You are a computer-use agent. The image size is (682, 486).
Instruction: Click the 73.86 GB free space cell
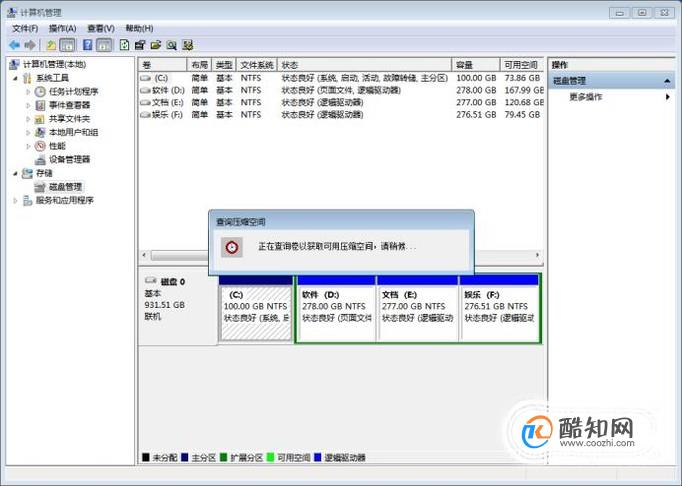(x=522, y=78)
